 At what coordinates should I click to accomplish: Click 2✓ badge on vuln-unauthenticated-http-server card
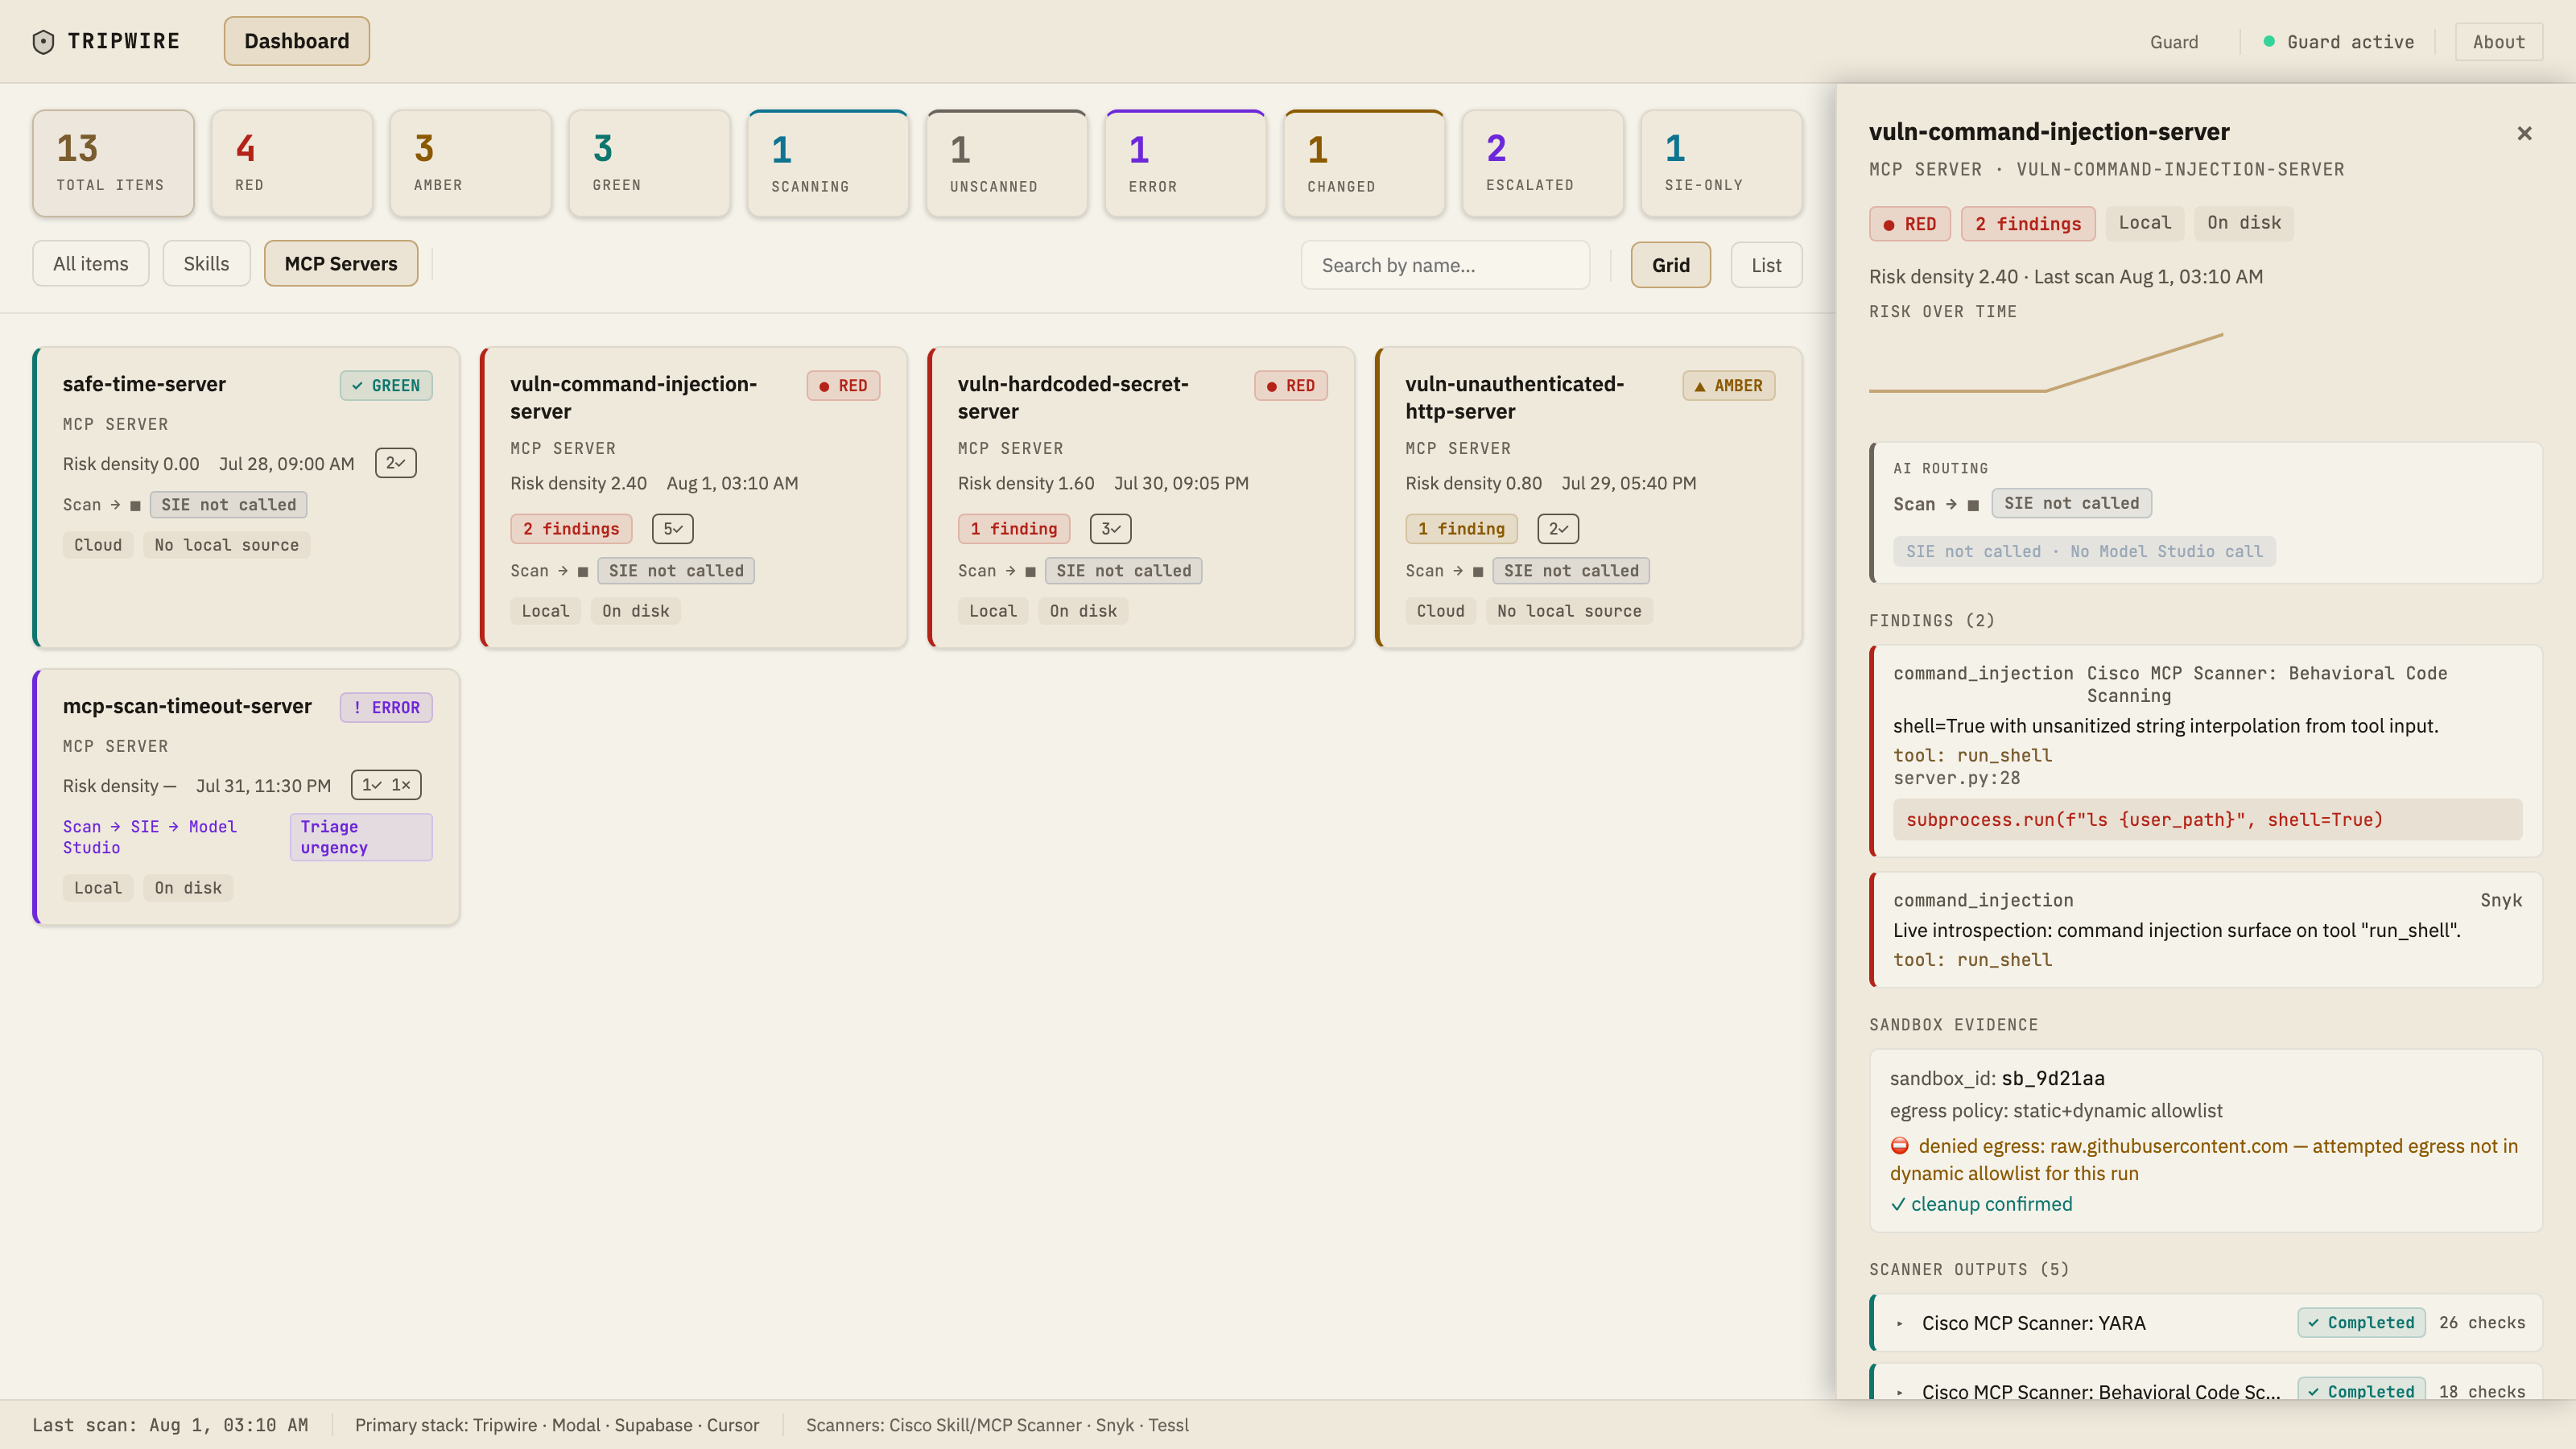[x=1558, y=529]
